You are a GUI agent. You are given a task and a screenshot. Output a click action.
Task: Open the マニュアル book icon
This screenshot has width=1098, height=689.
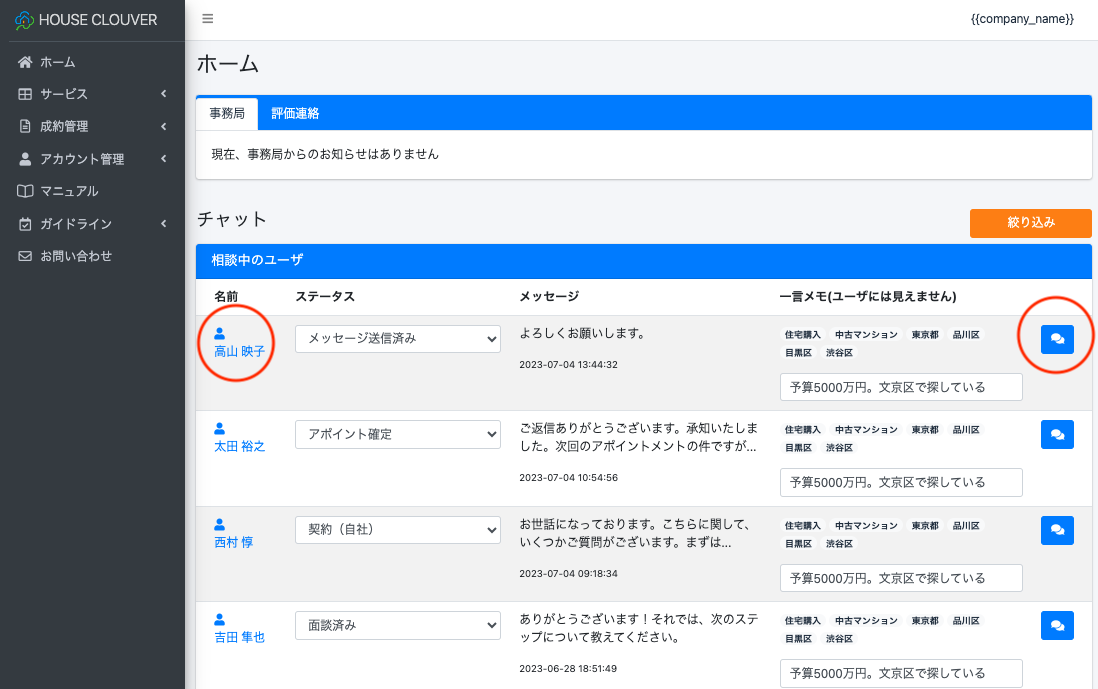[x=26, y=191]
